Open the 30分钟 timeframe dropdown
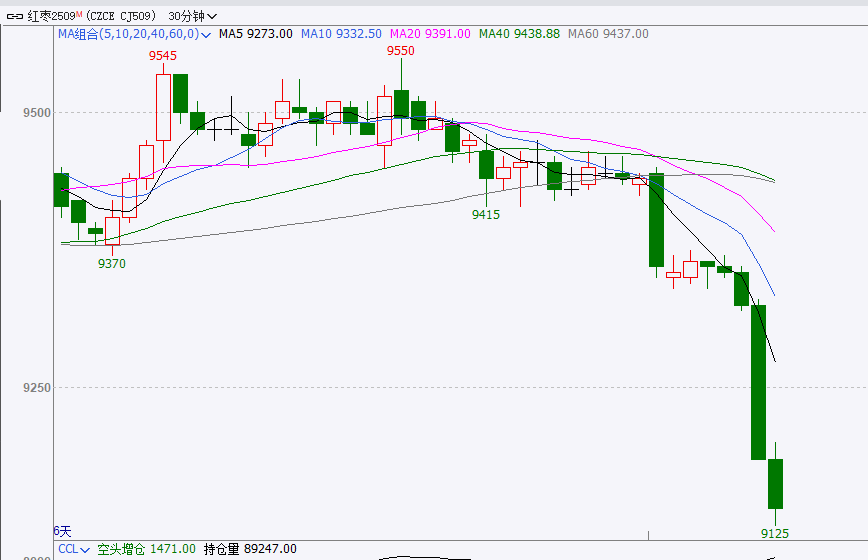Viewport: 868px width, 560px height. (193, 17)
